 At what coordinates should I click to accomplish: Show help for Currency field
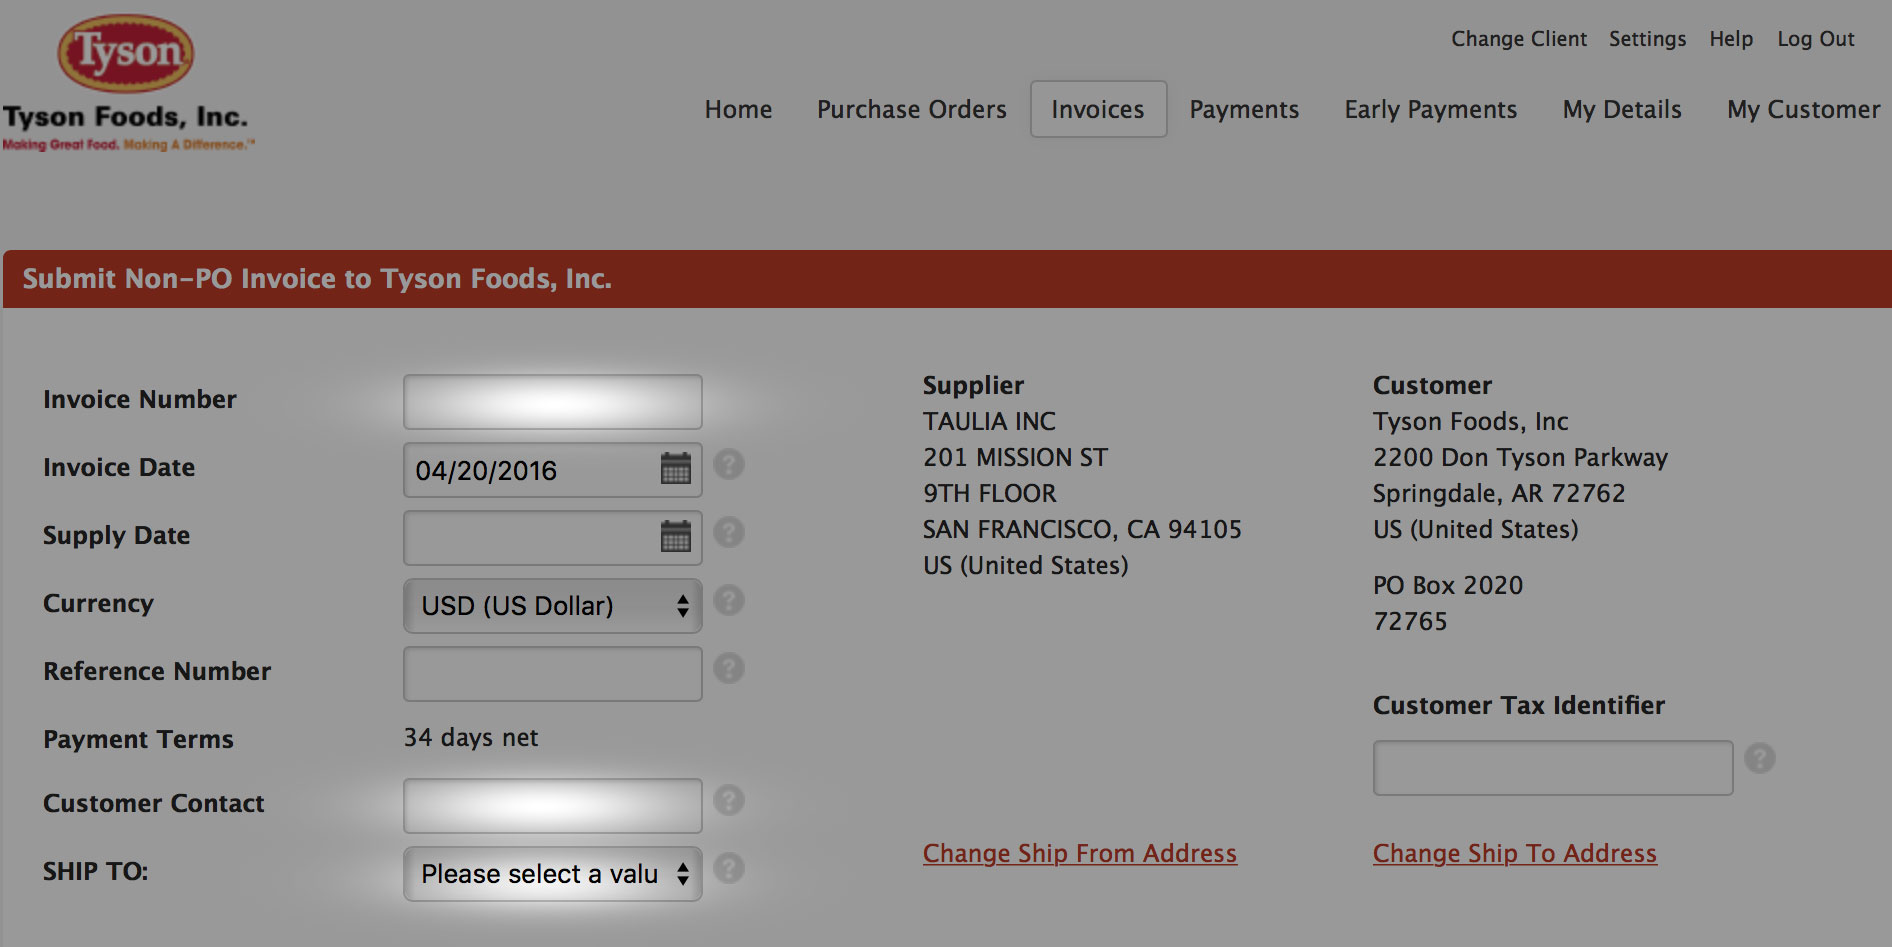(729, 601)
